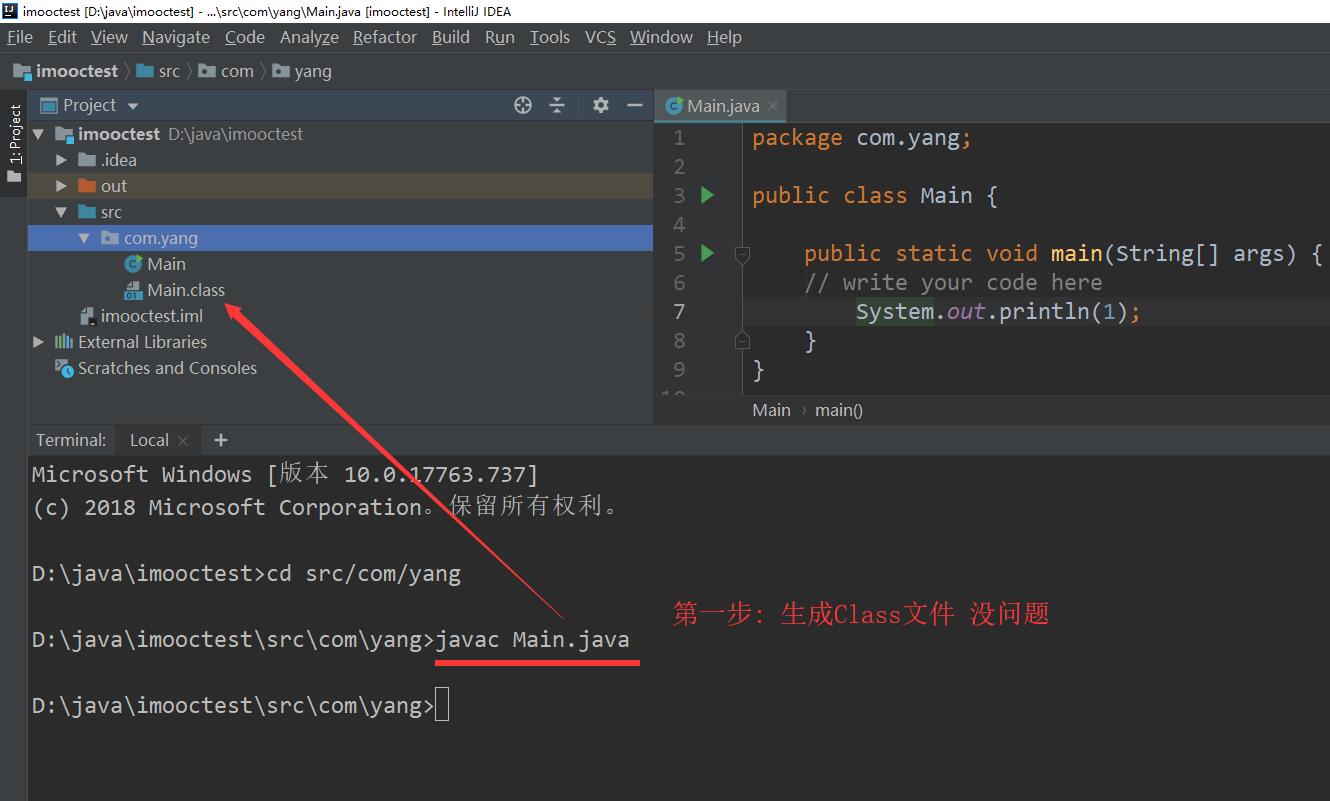The width and height of the screenshot is (1330, 801).
Task: Click 'package com.yang;' code line
Action: [x=862, y=138]
